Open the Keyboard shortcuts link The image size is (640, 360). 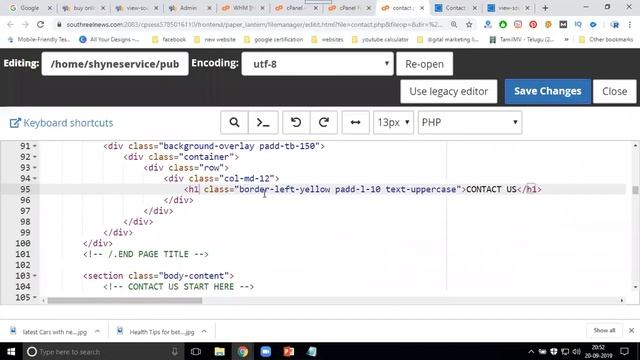[x=61, y=123]
